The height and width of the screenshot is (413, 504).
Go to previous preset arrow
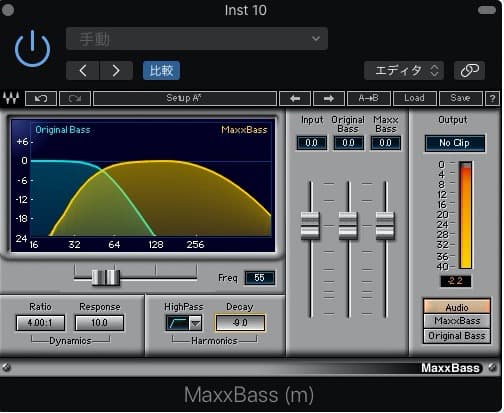83,71
